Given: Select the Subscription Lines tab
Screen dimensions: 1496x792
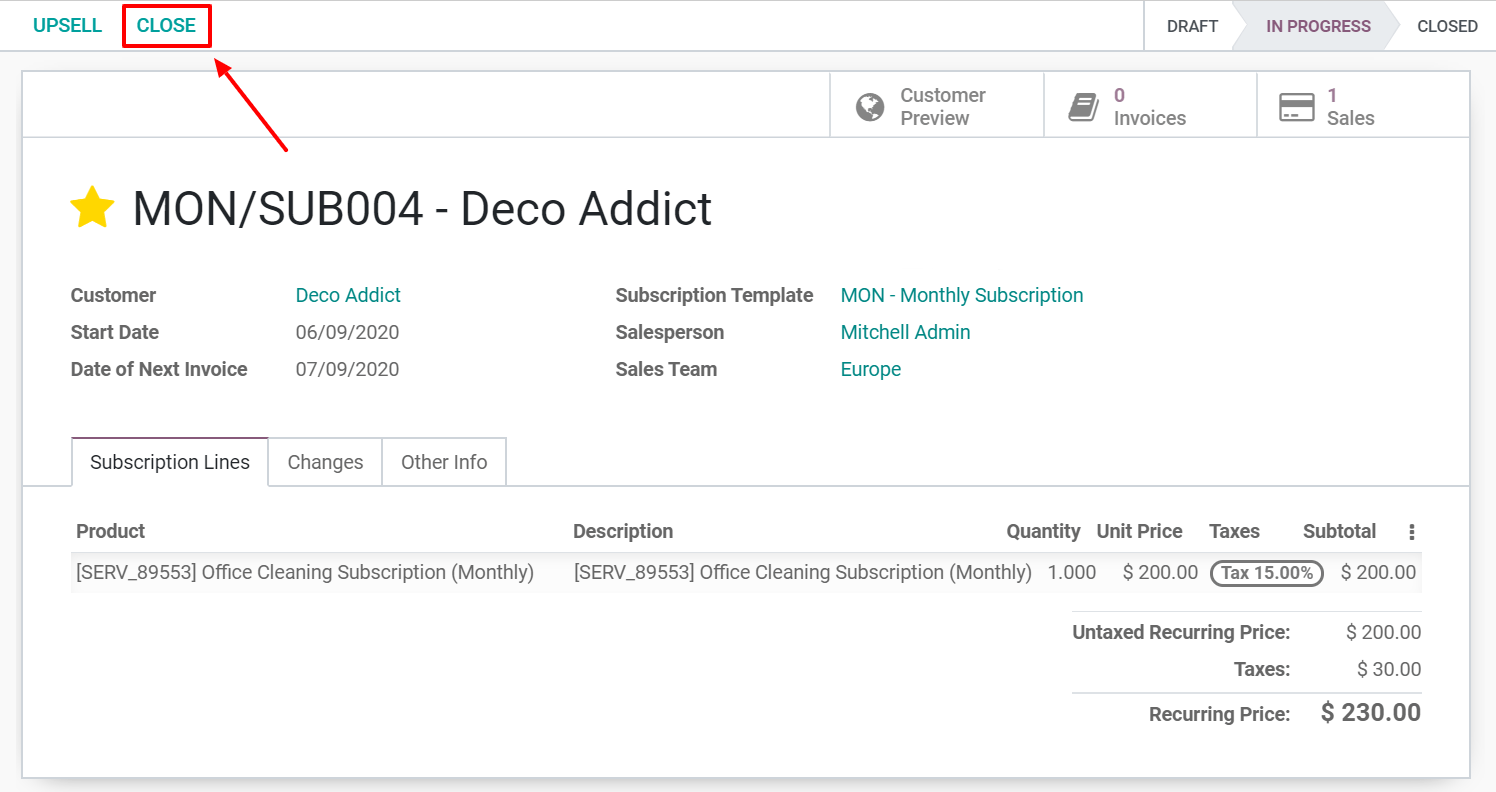Looking at the screenshot, I should [169, 461].
